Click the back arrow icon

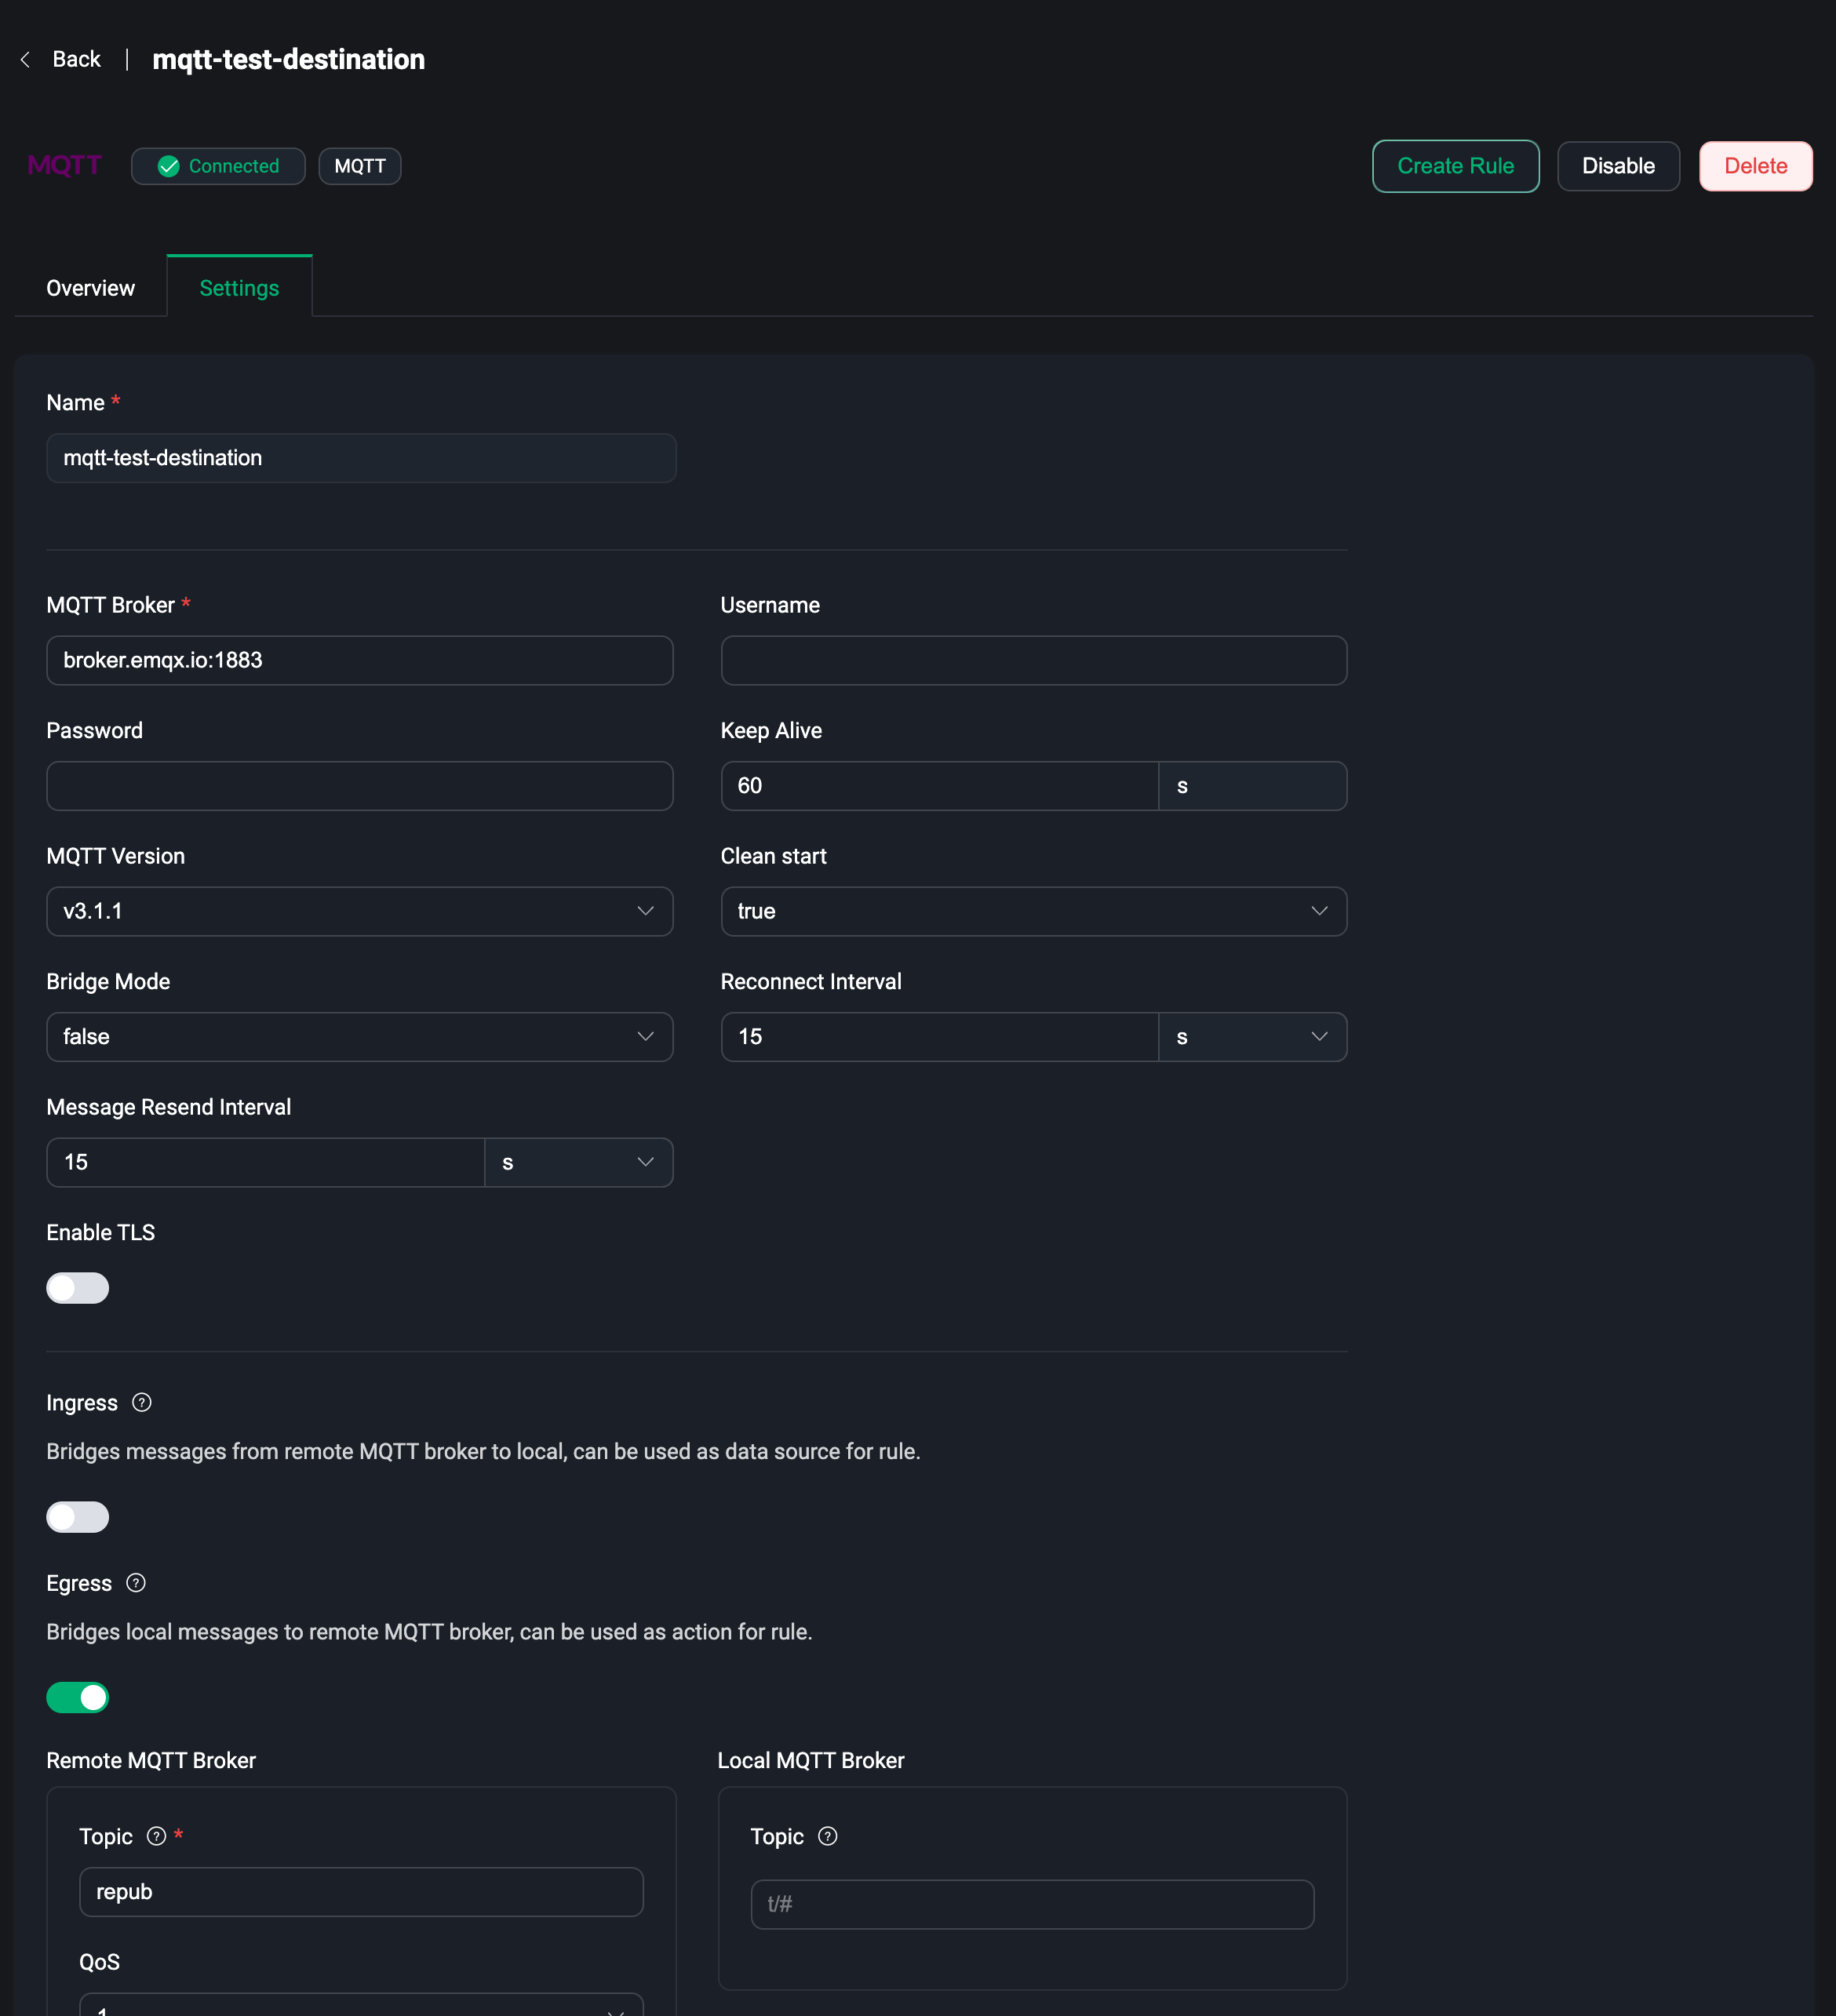25,60
